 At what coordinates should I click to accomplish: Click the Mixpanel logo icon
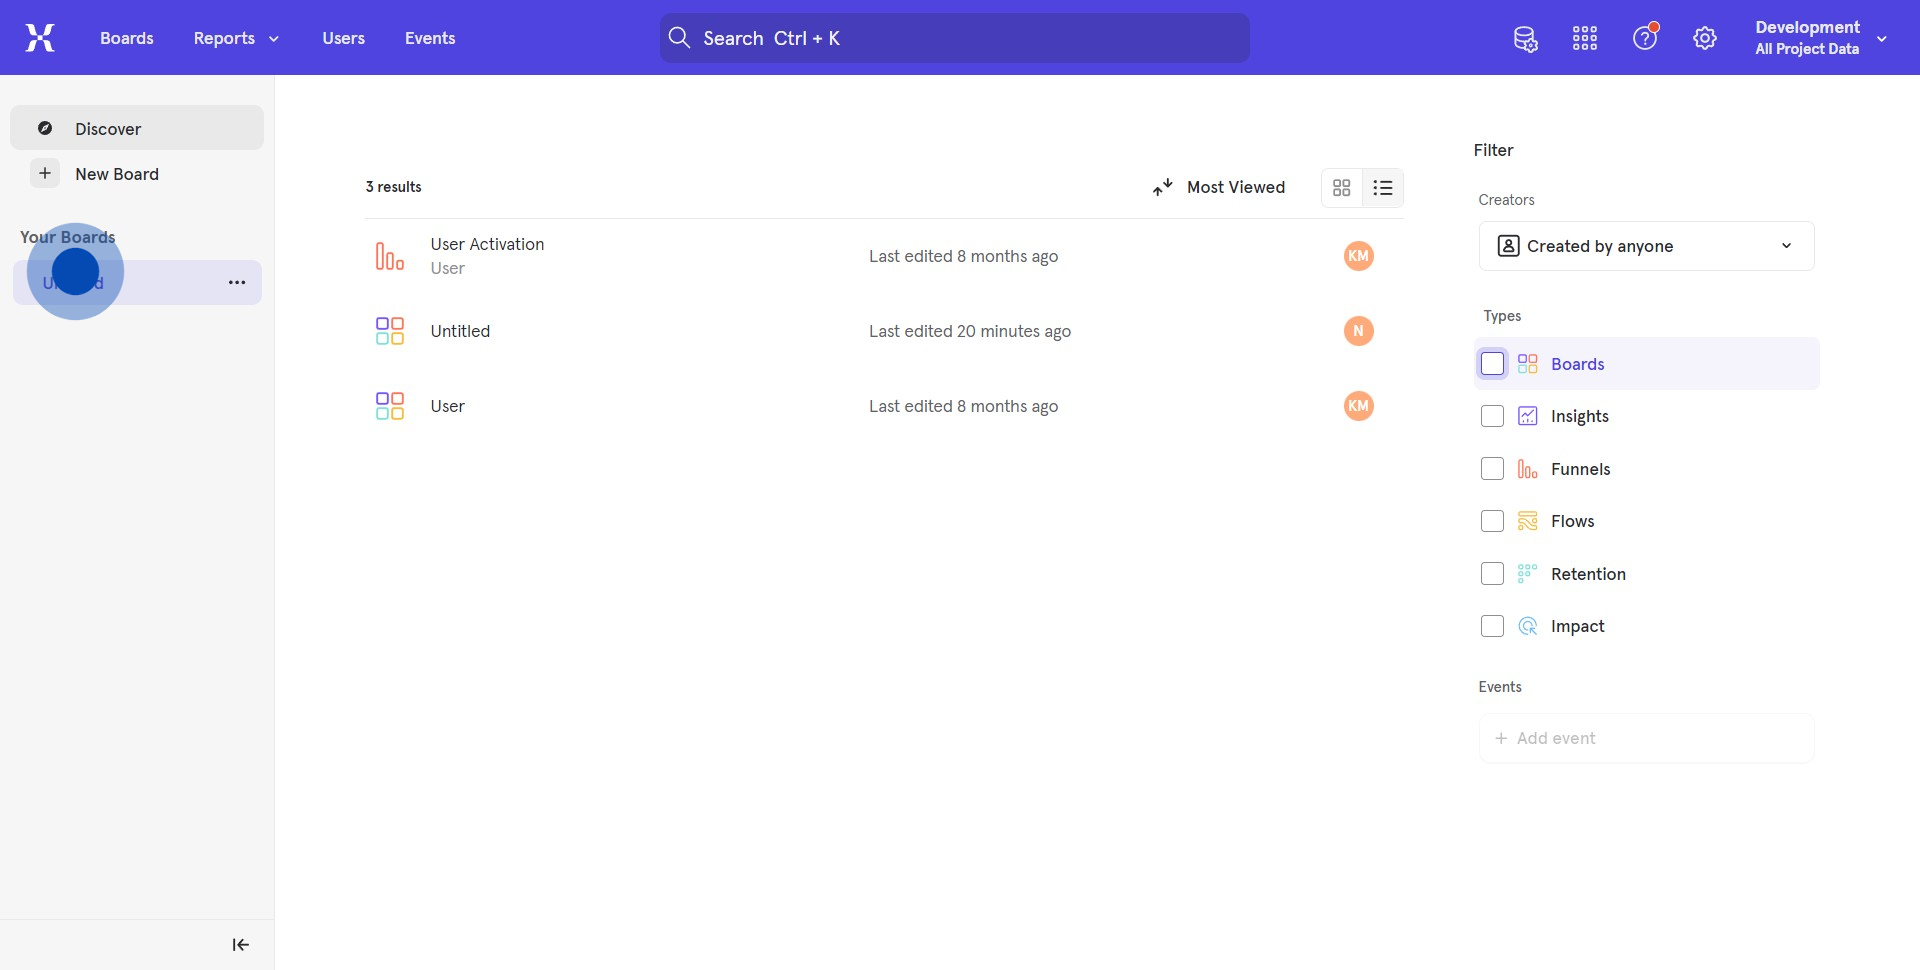pos(40,38)
